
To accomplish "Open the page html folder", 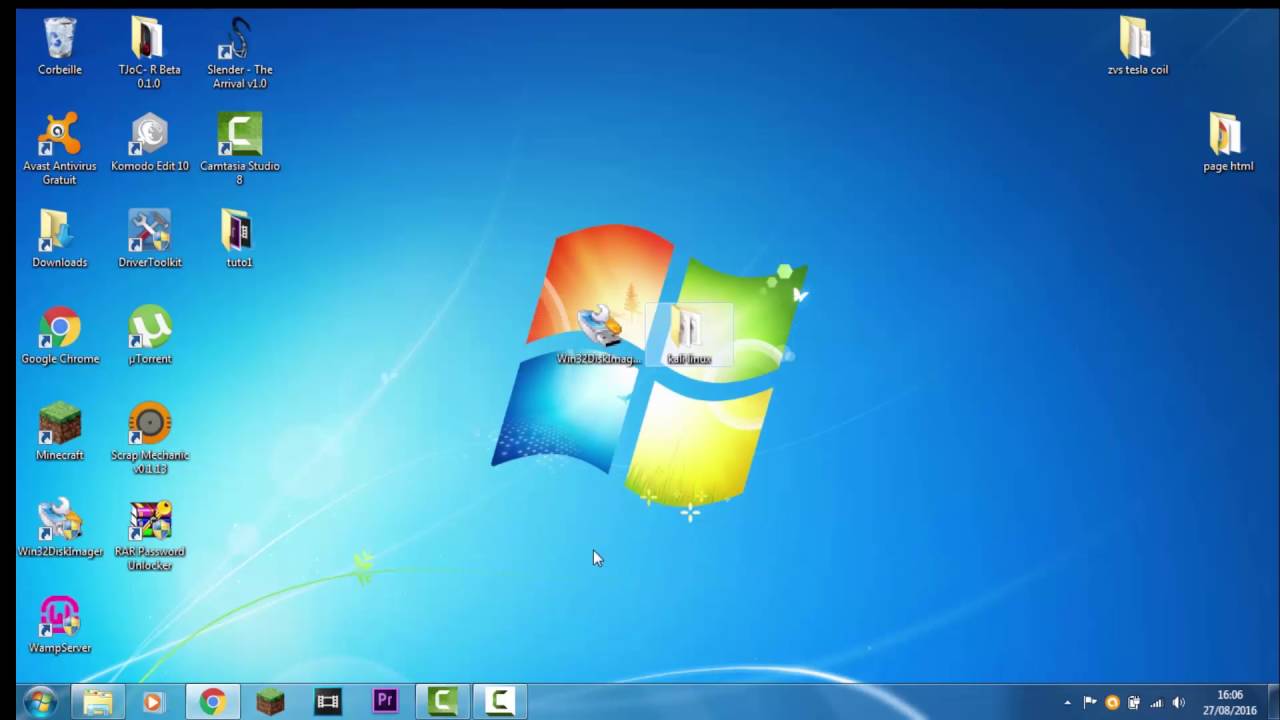I will [x=1227, y=142].
